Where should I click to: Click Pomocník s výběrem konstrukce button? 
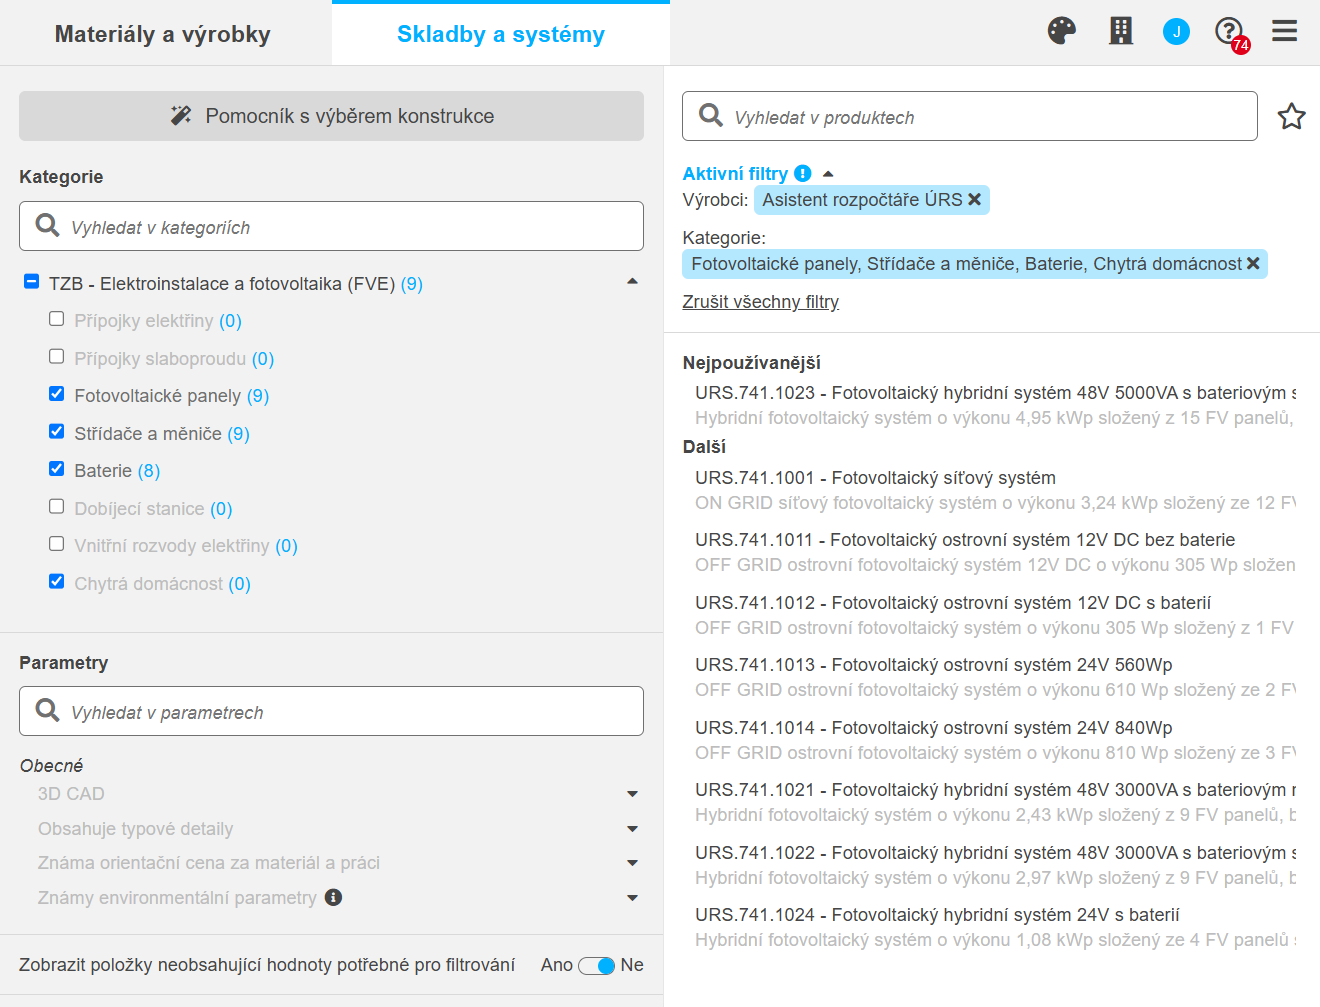click(x=331, y=116)
